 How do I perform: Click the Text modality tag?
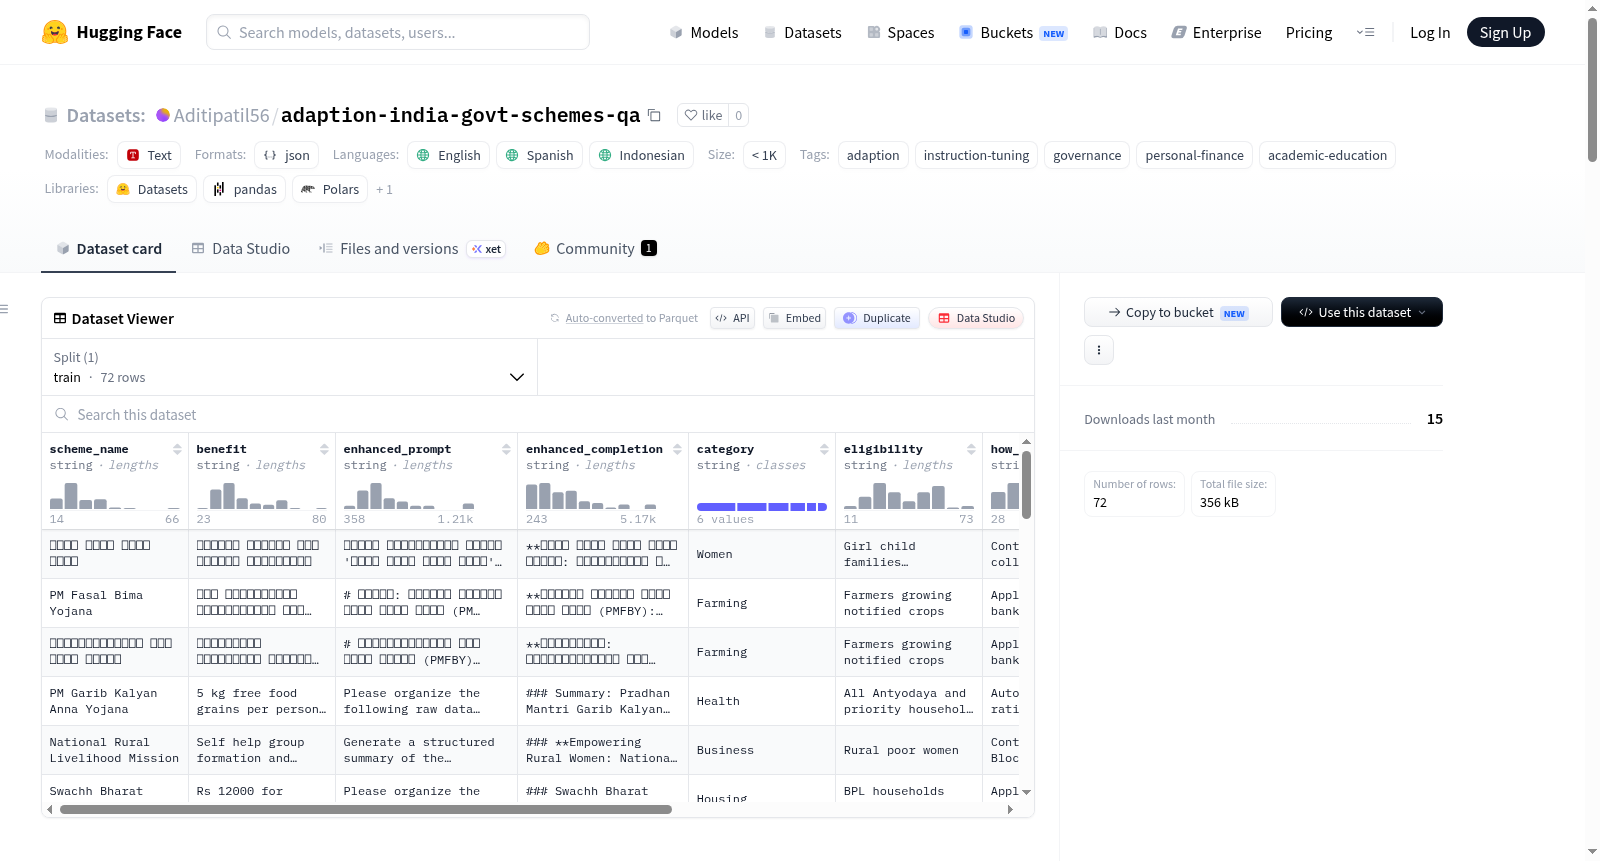(x=149, y=155)
